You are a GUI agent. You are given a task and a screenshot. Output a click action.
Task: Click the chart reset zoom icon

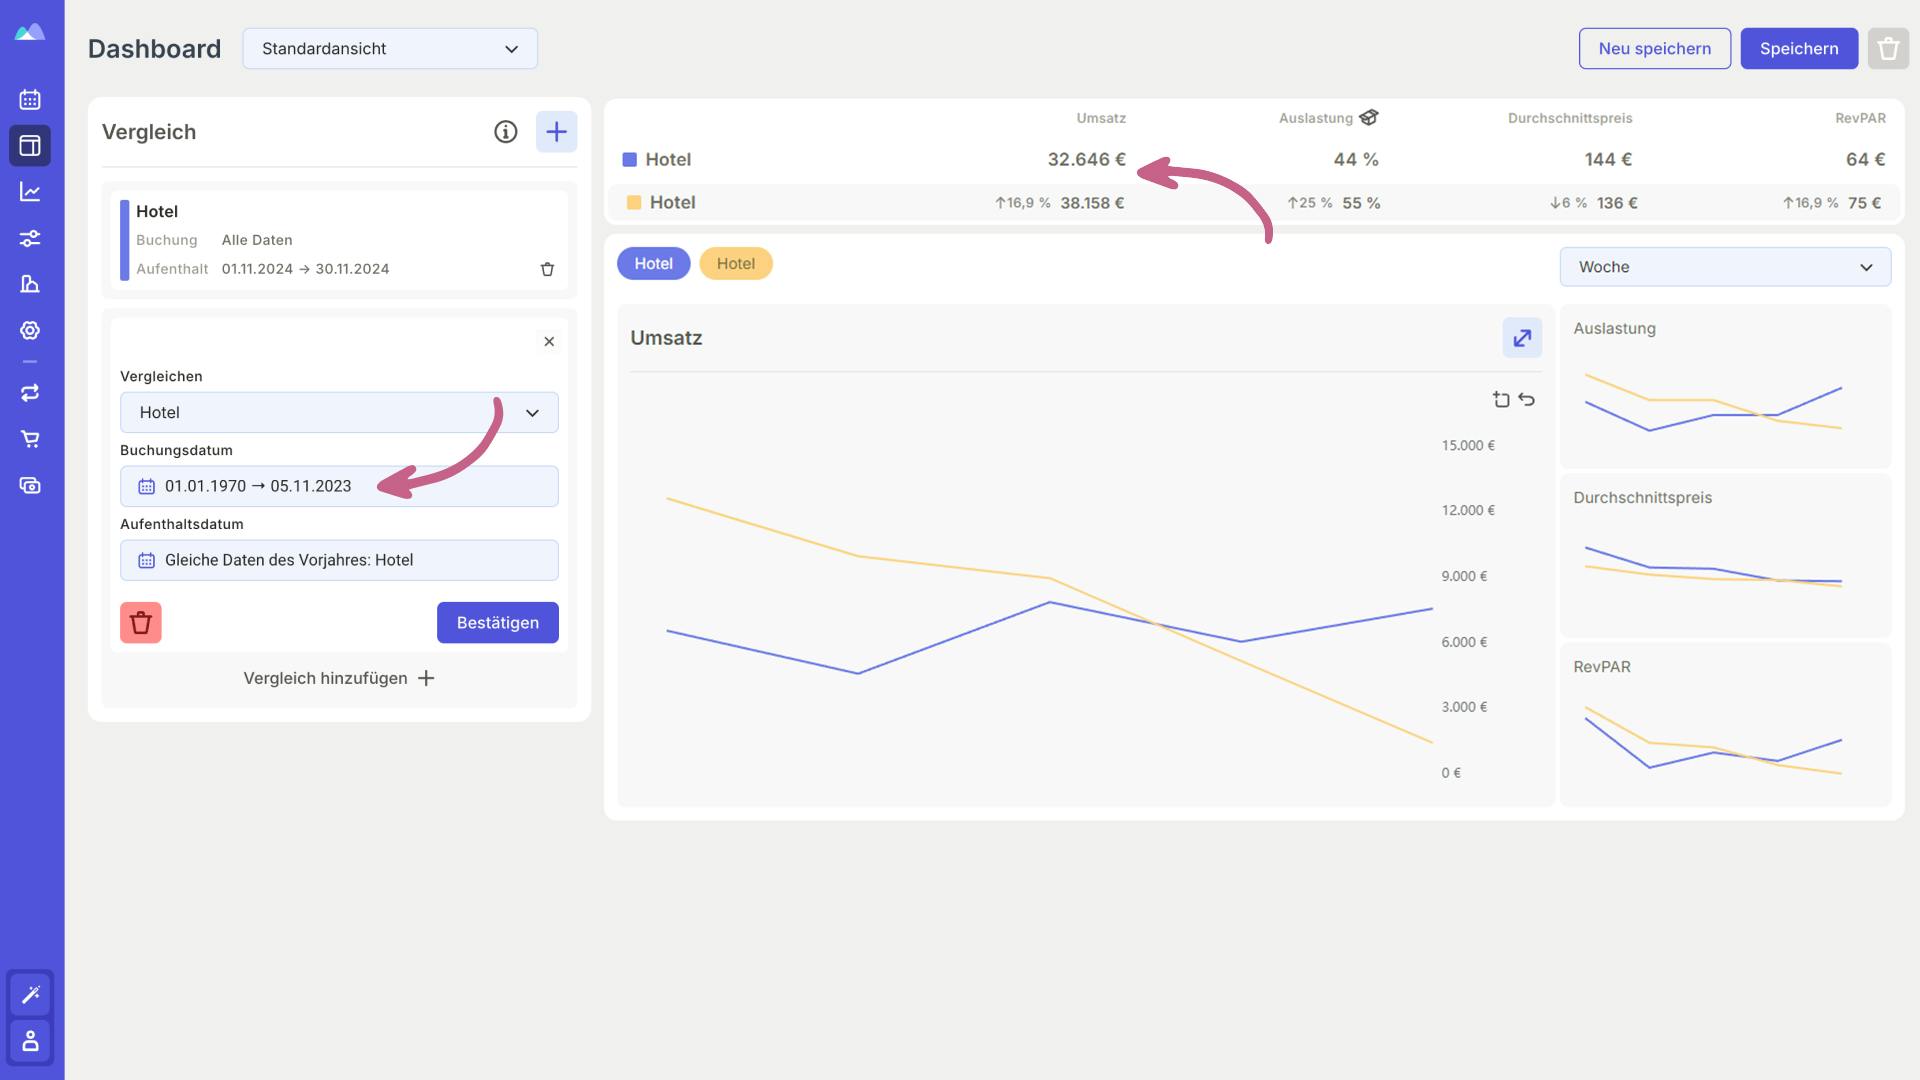point(1501,399)
